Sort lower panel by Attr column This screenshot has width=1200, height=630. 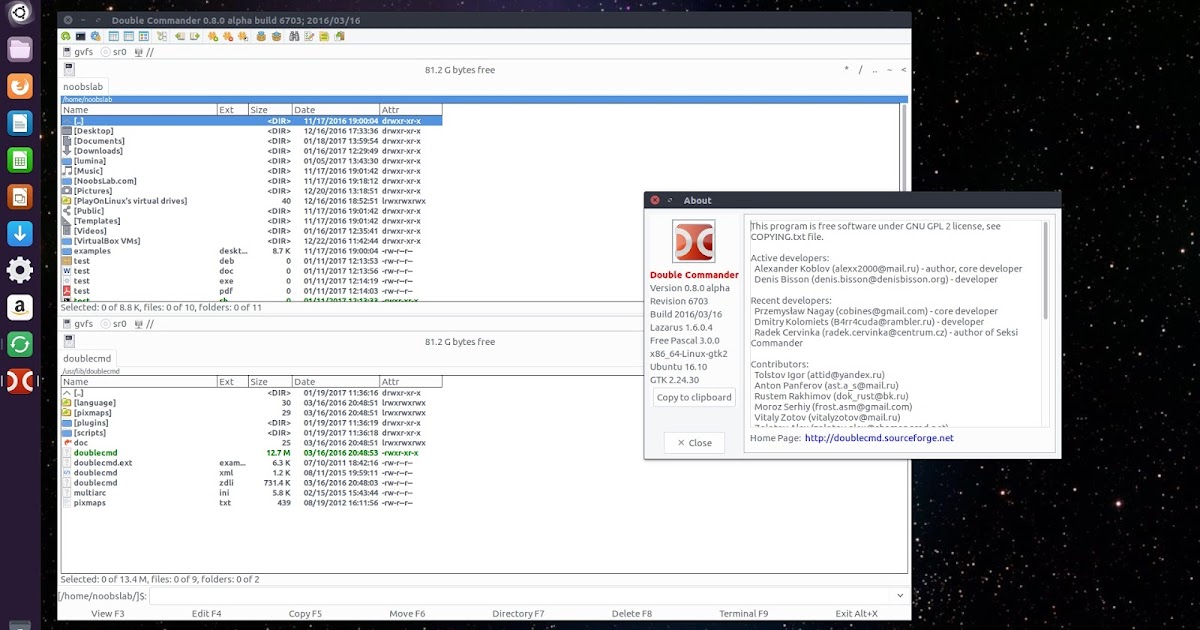click(410, 382)
